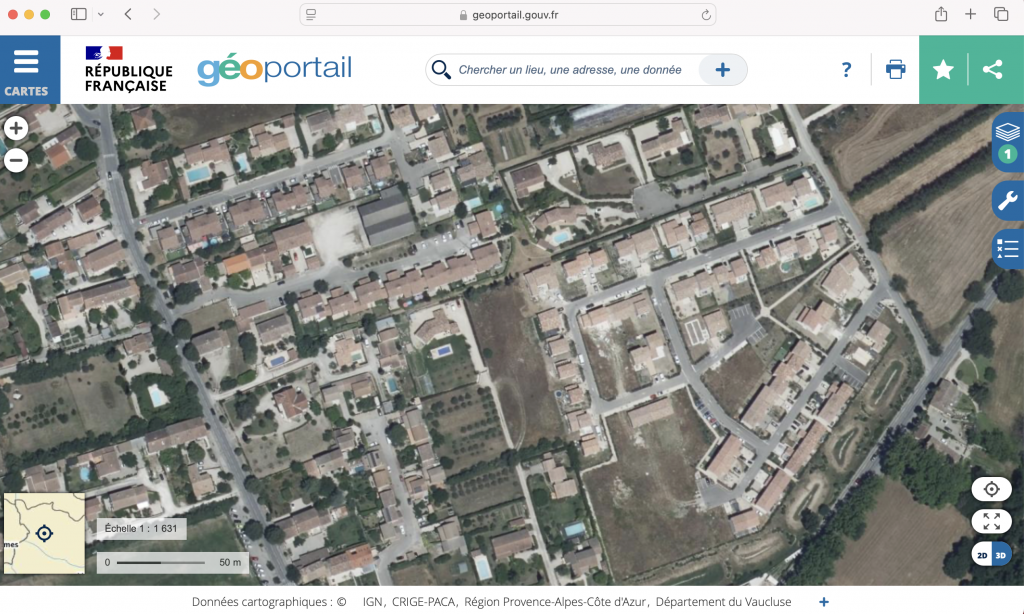Open the map tools wrench panel
Viewport: 1024px width, 614px height.
point(1007,200)
